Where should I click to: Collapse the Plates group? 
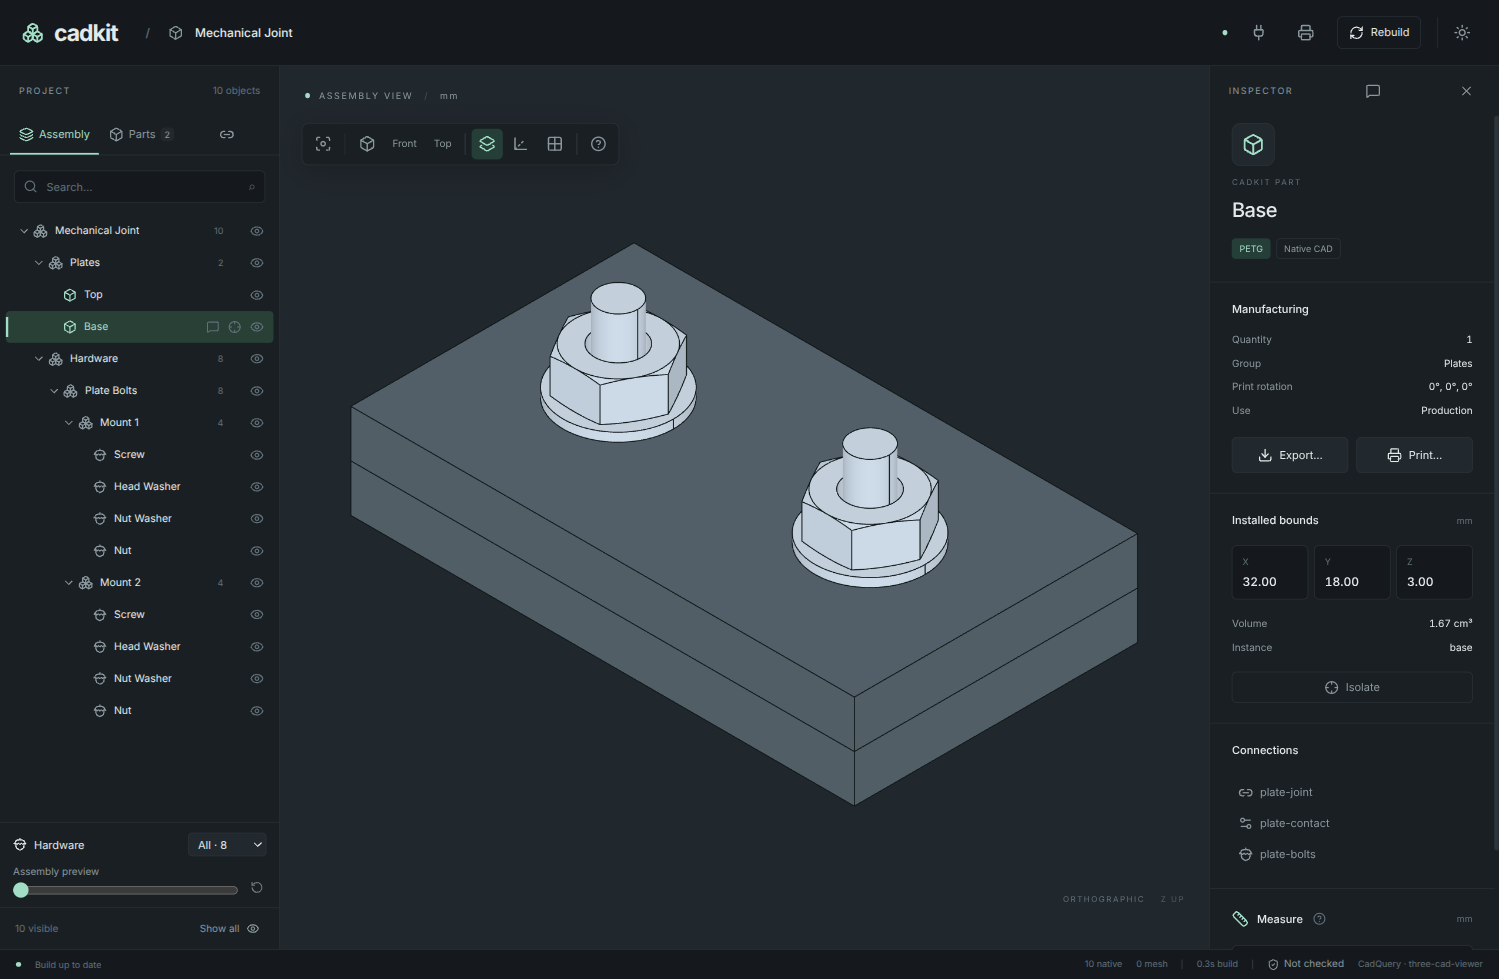[x=39, y=263]
